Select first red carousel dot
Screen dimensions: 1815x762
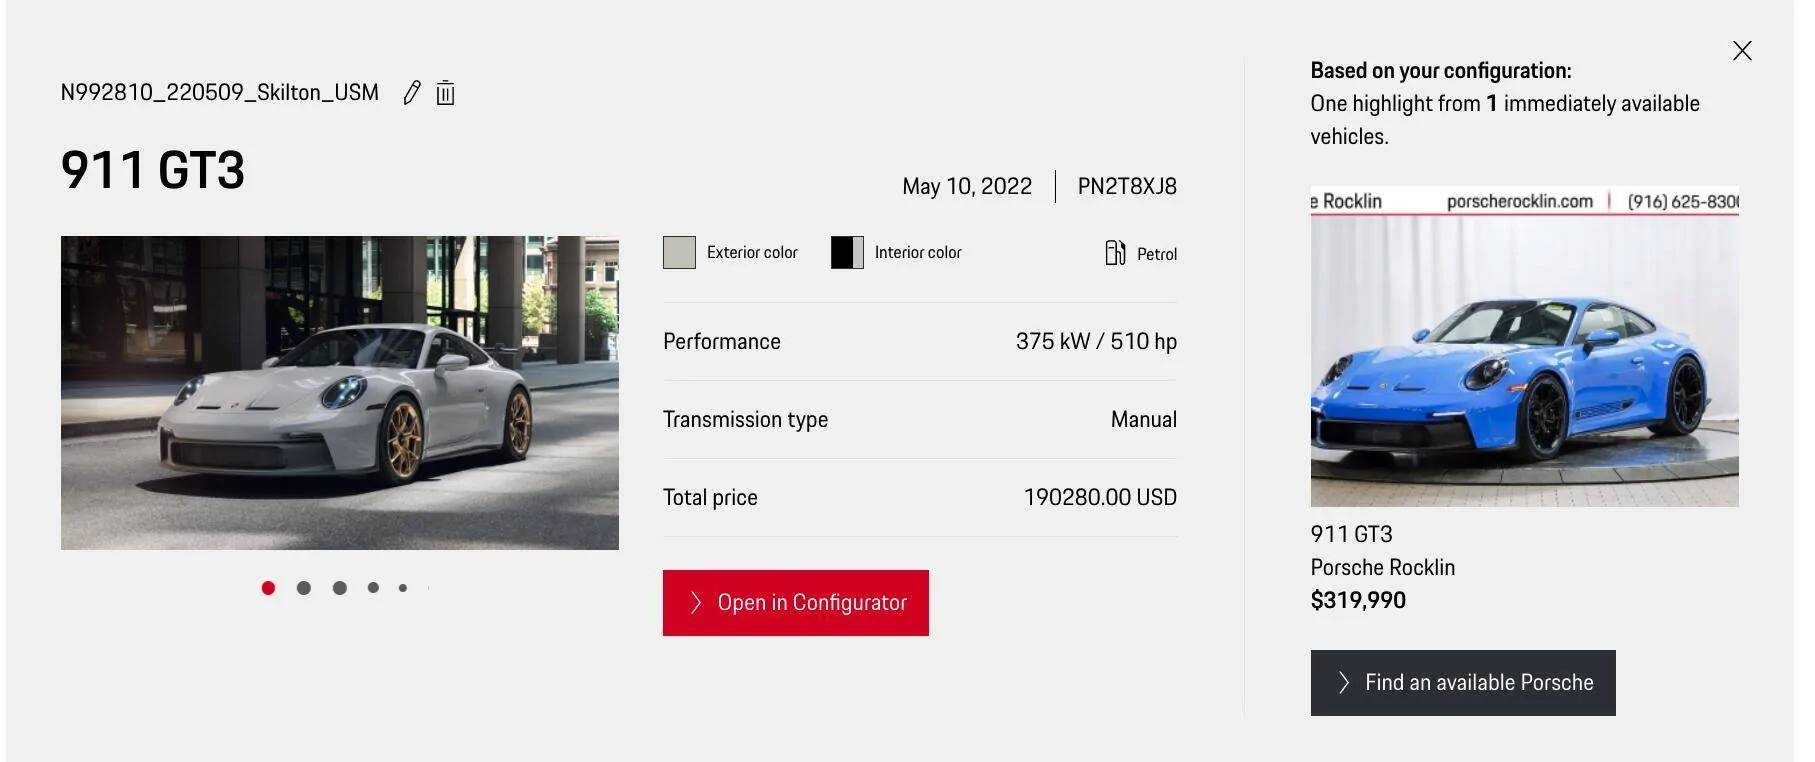pos(268,588)
